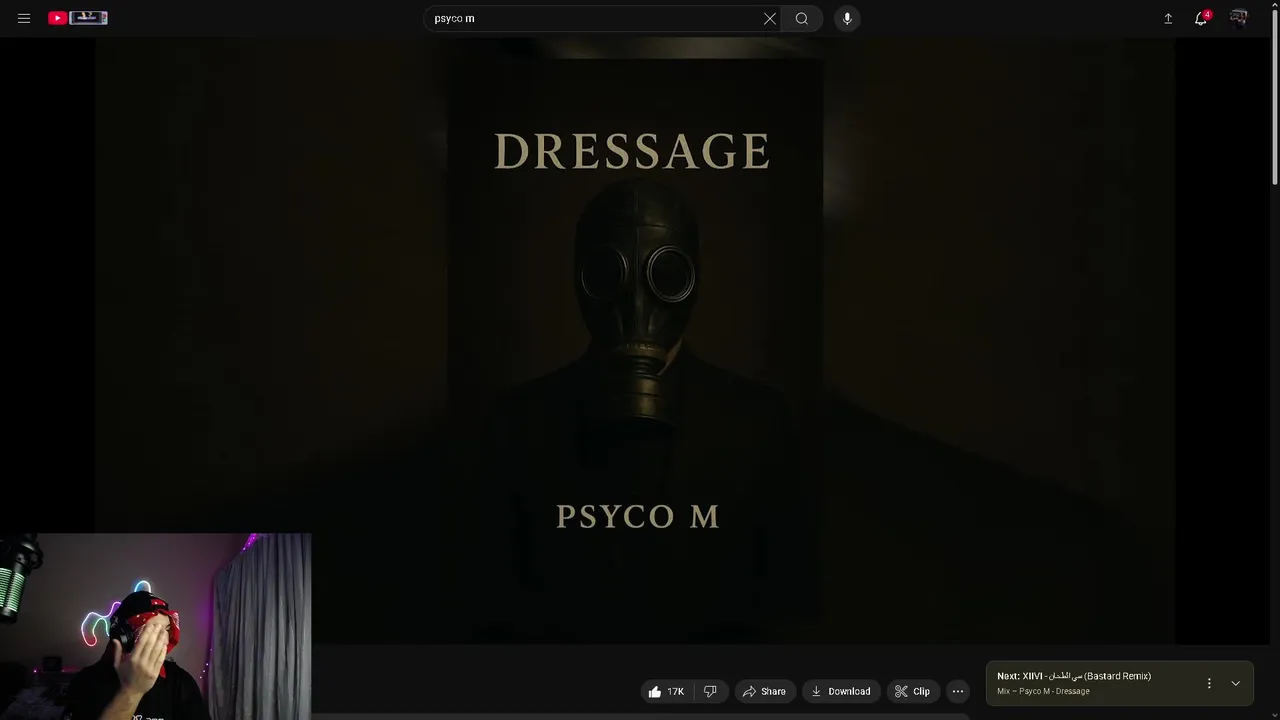Open the account avatar menu
1280x720 pixels.
(1239, 18)
